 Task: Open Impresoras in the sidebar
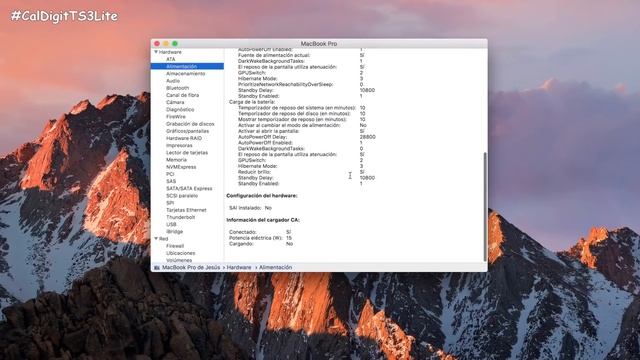tap(179, 145)
